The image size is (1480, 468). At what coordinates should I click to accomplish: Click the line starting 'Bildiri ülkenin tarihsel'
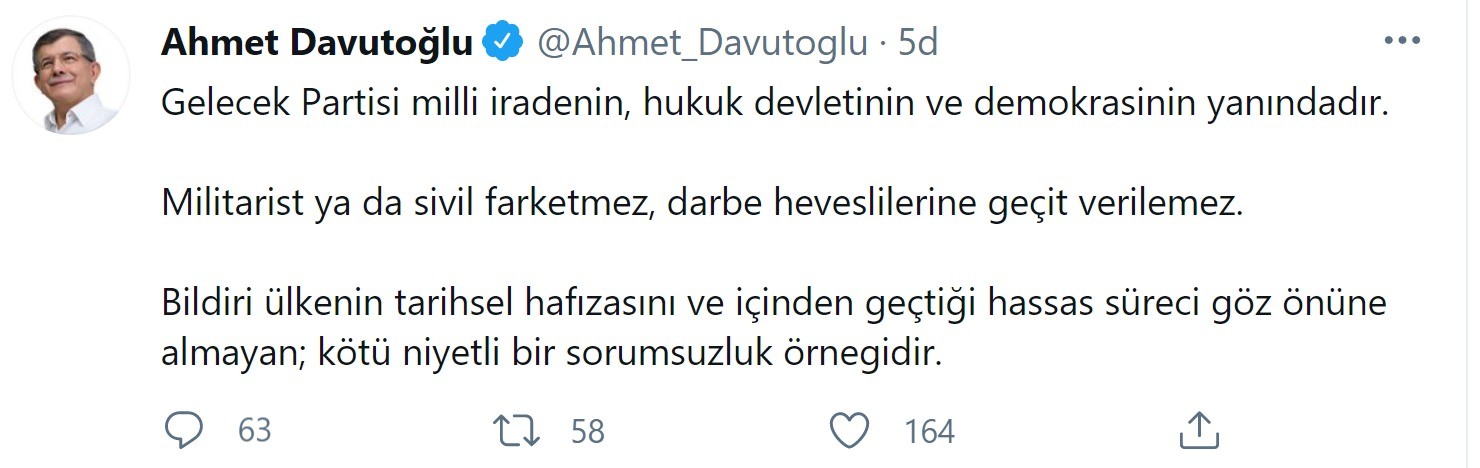click(x=773, y=305)
